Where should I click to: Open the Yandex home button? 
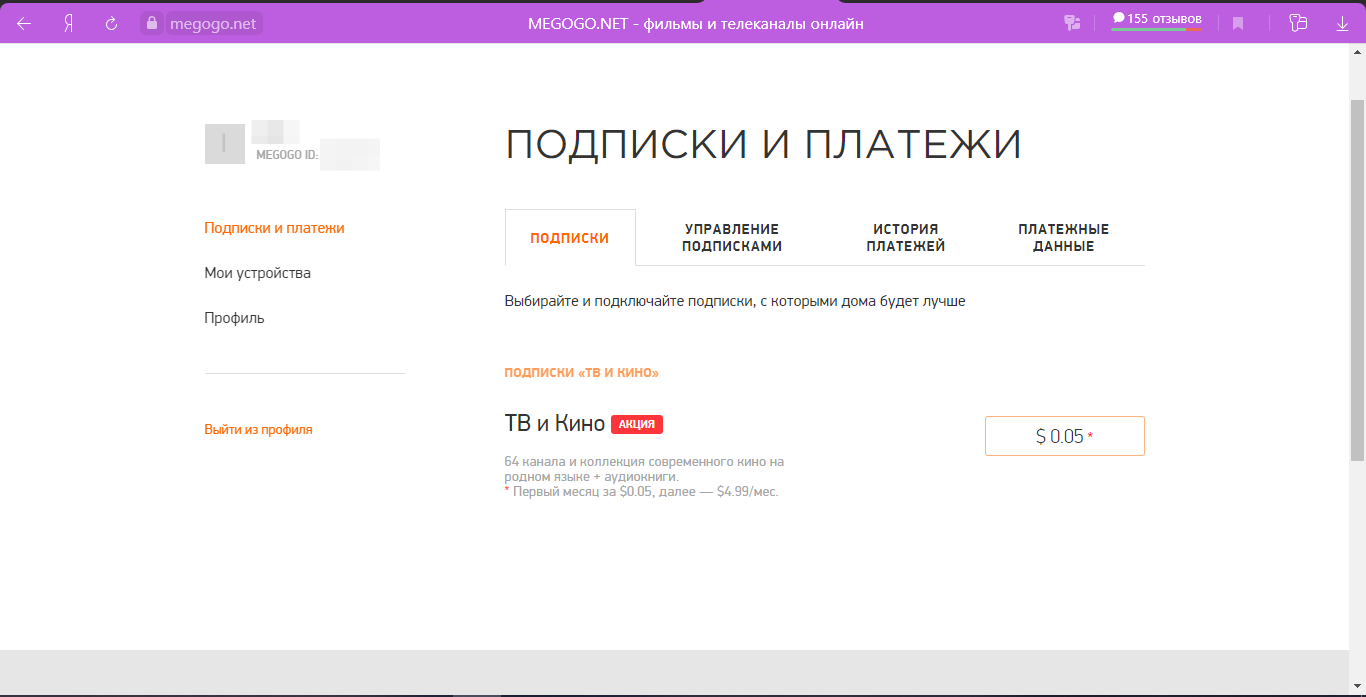(x=68, y=23)
